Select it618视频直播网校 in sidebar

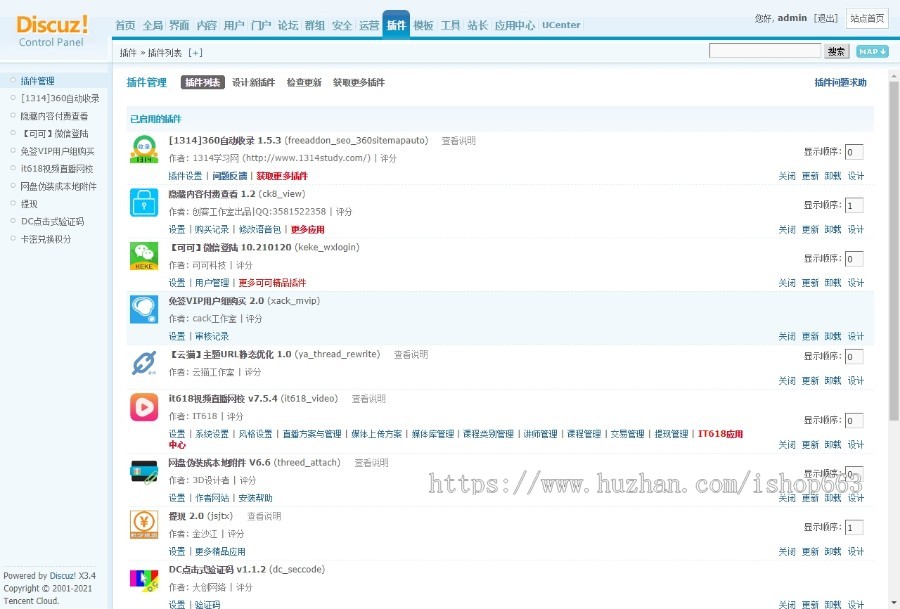(57, 169)
